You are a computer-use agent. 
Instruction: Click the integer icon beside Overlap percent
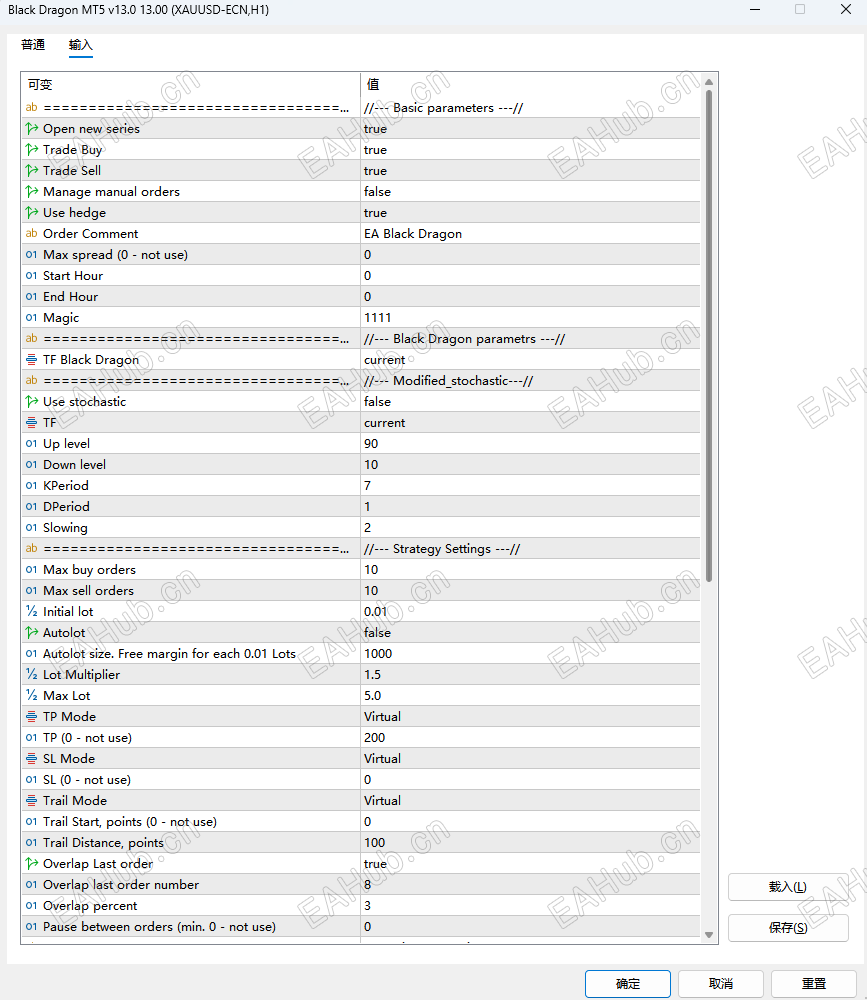click(x=32, y=906)
